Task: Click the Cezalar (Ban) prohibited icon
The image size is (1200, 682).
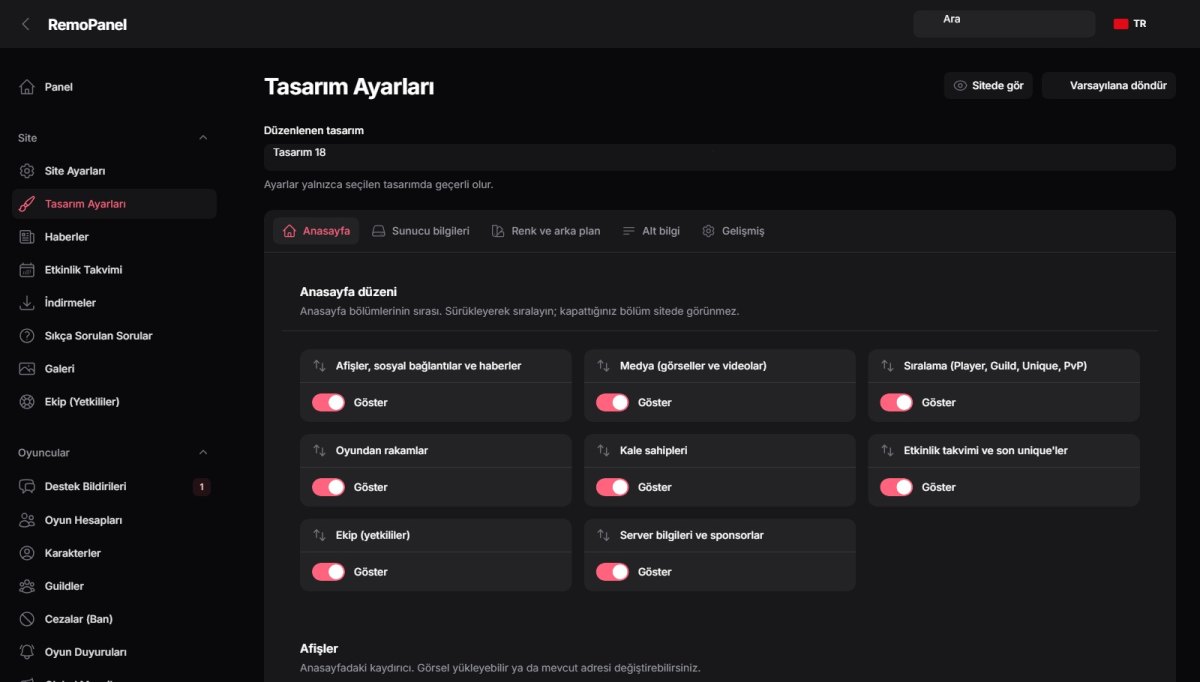Action: (x=27, y=619)
